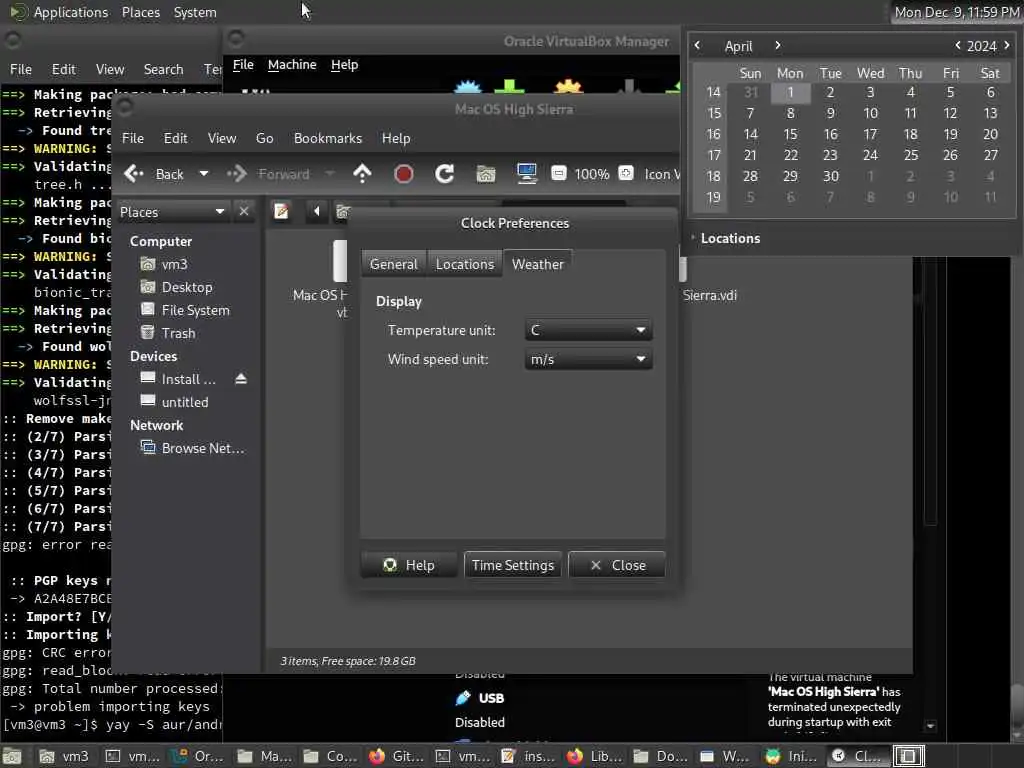This screenshot has height=768, width=1024.
Task: Open the Temperature unit dropdown
Action: coord(588,330)
